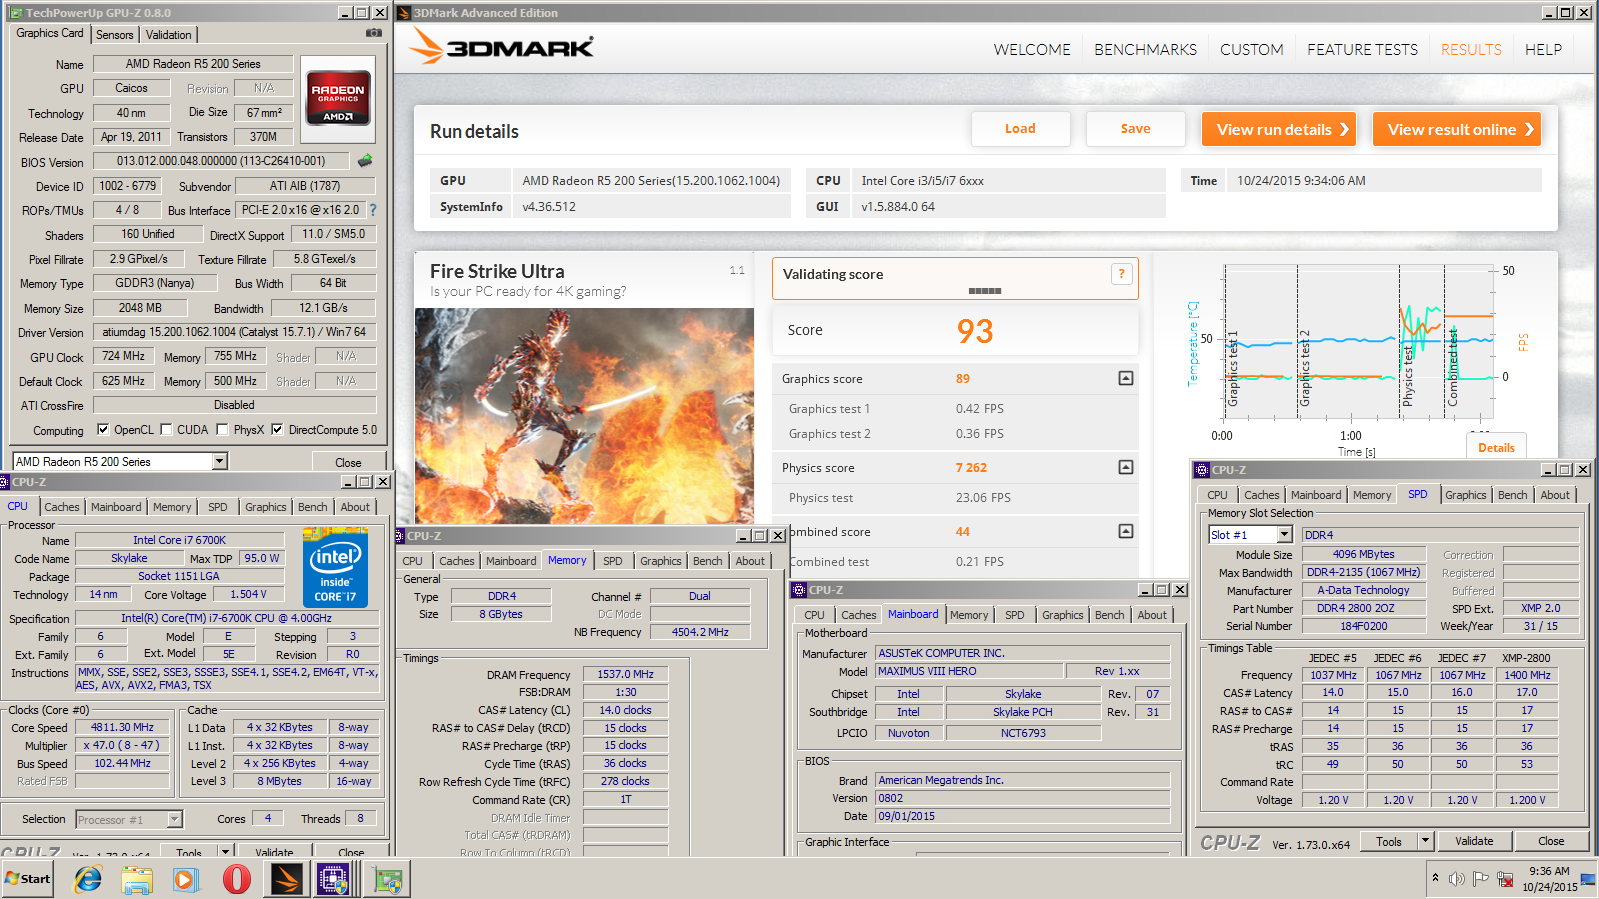Open the Tools dropdown arrow in CPU-Z SPD window

(x=1426, y=841)
